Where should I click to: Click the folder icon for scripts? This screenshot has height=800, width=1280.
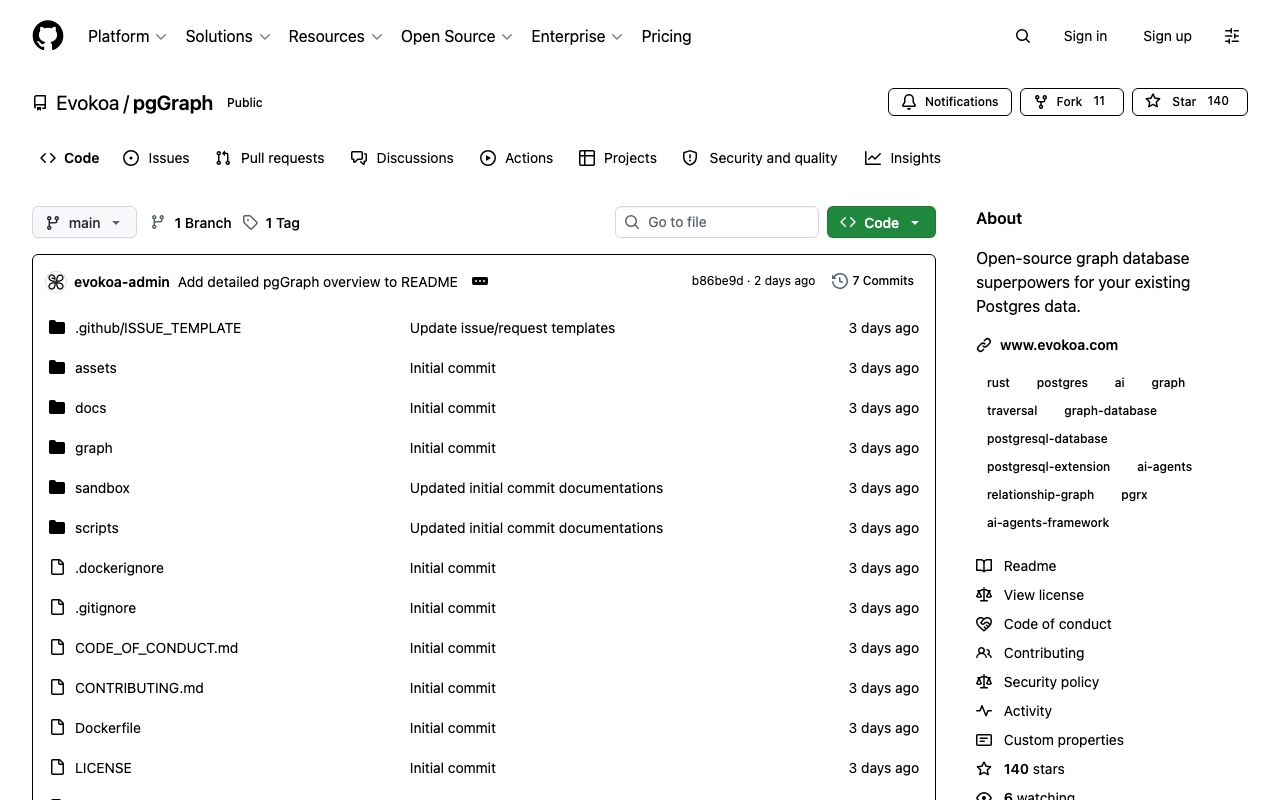57,528
